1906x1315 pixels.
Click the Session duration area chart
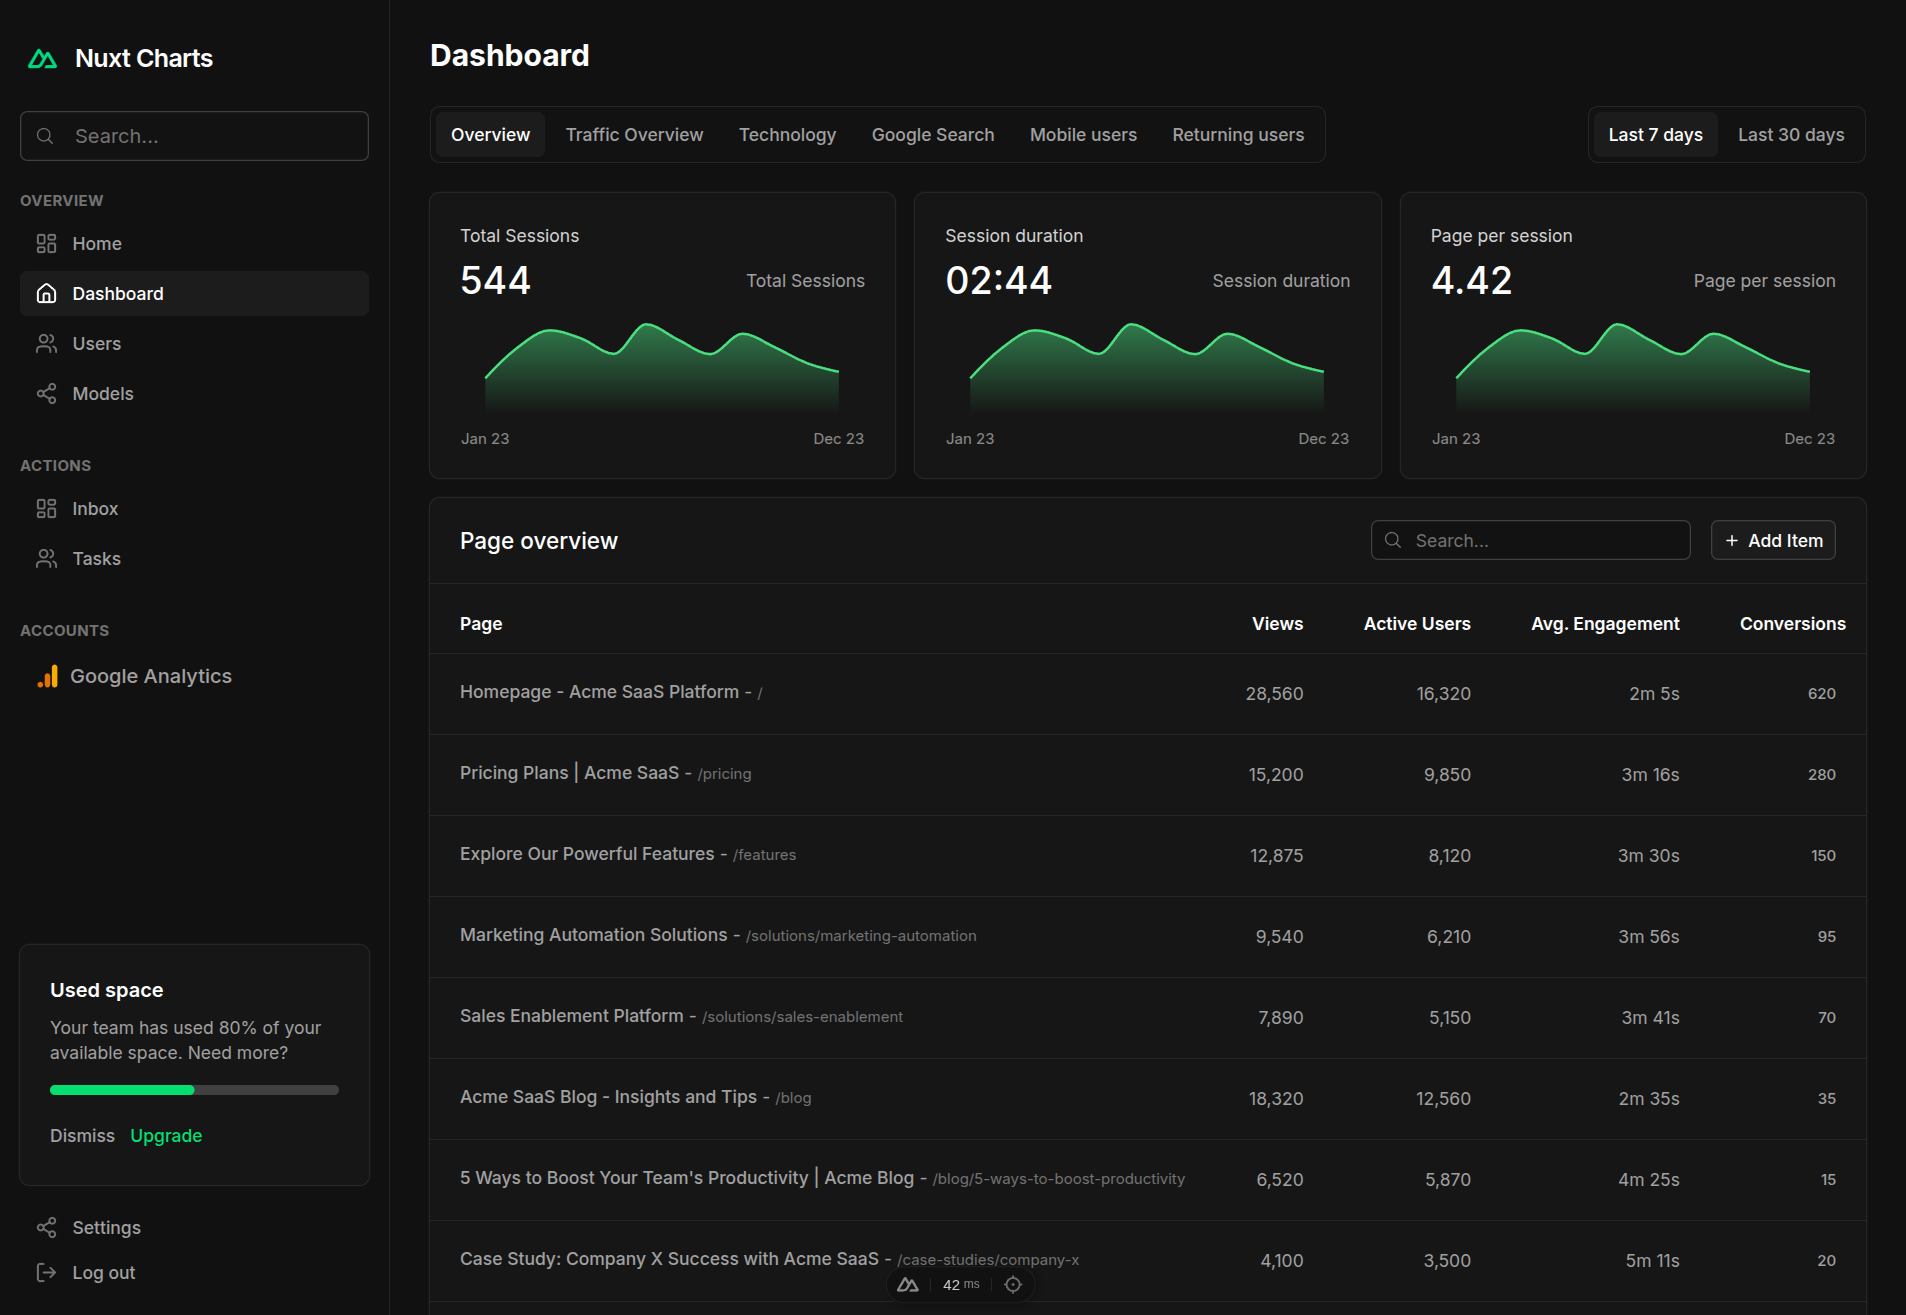pyautogui.click(x=1147, y=366)
